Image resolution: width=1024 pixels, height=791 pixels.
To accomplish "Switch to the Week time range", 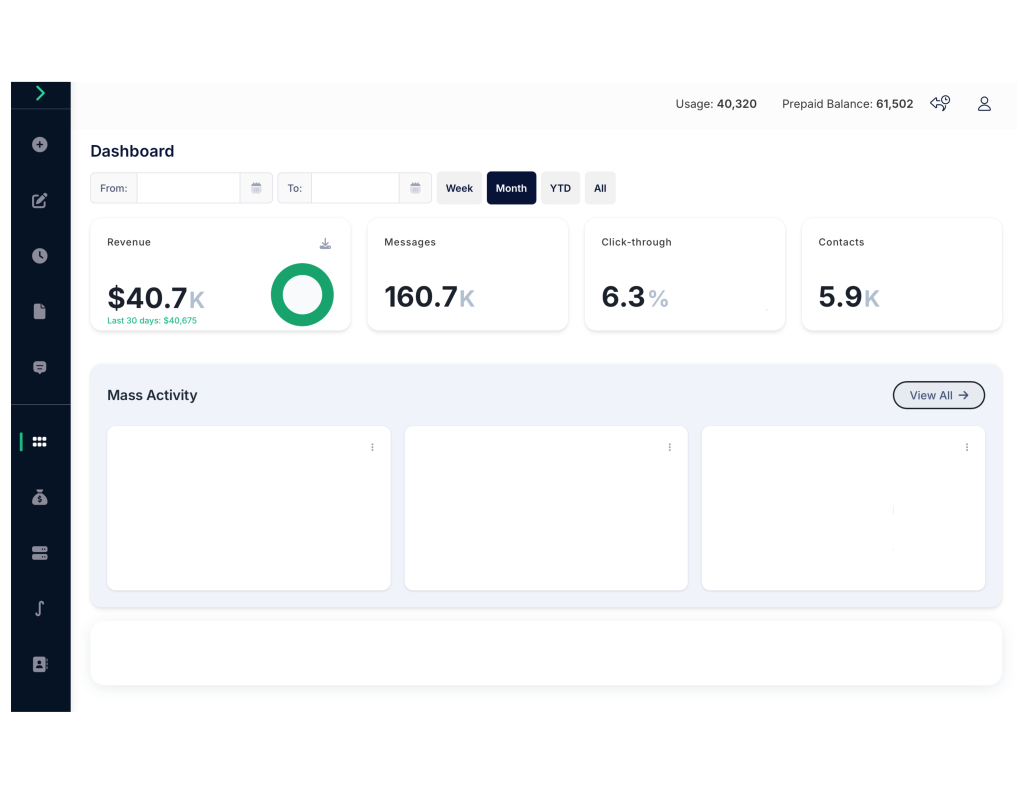I will [x=459, y=188].
